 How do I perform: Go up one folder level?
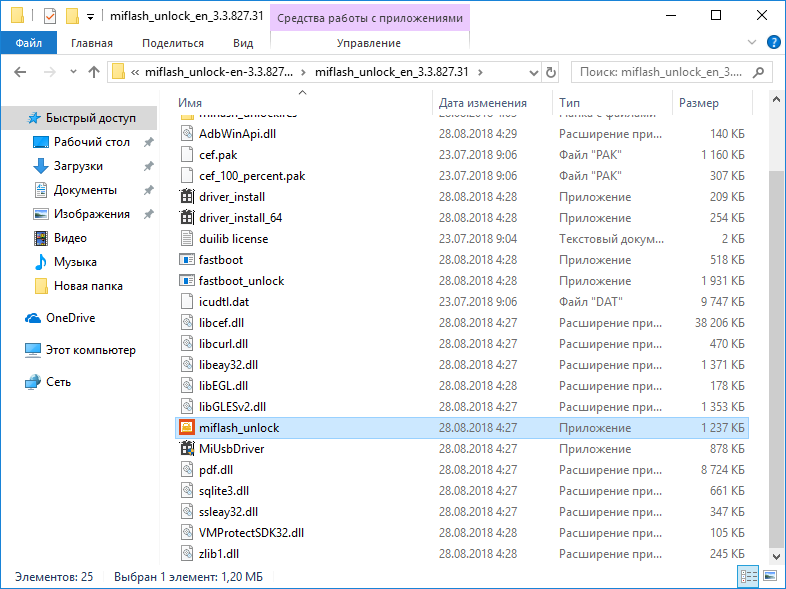click(94, 72)
